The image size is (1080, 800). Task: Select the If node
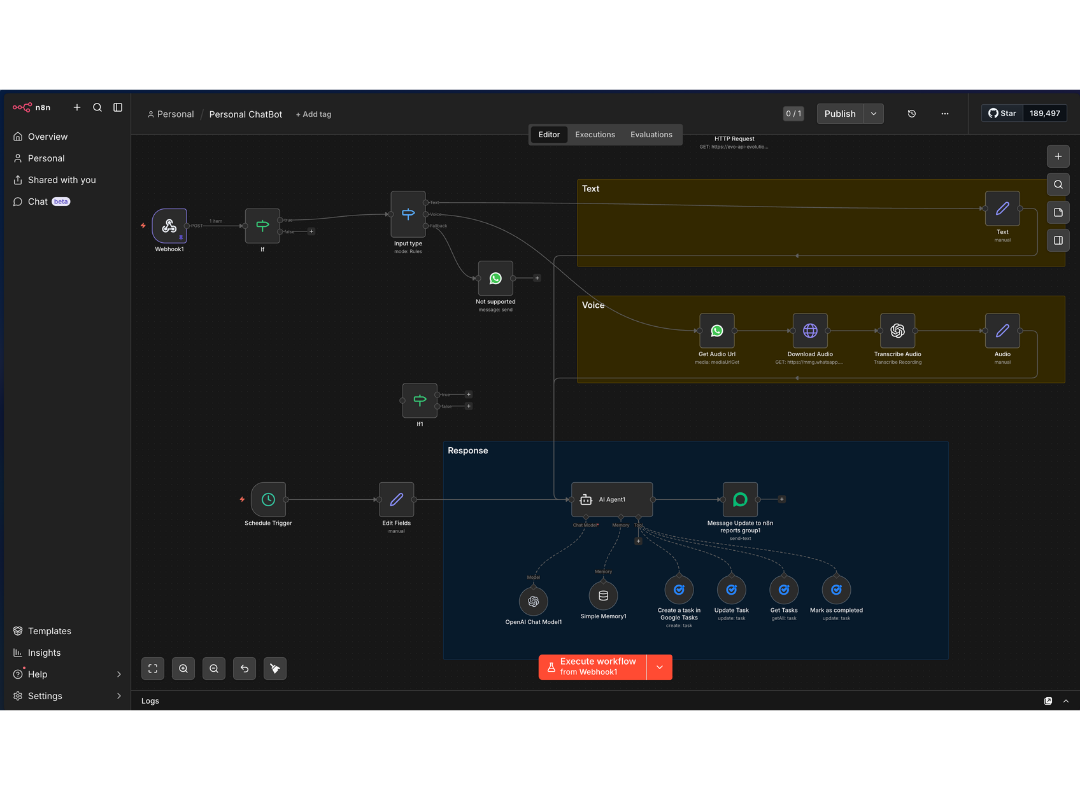262,226
